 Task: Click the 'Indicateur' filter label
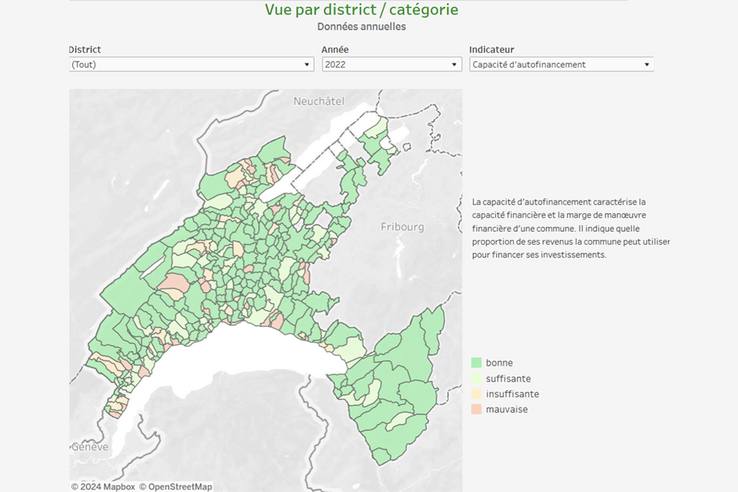pos(491,49)
